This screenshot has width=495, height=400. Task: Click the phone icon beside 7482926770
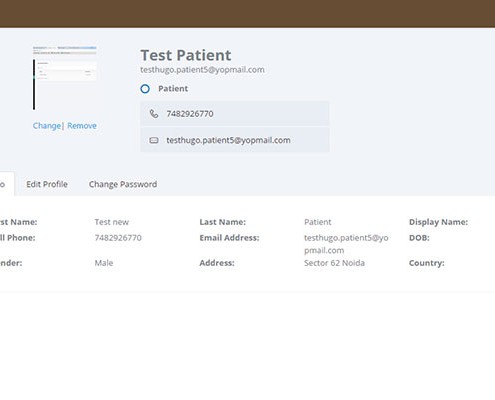(154, 114)
